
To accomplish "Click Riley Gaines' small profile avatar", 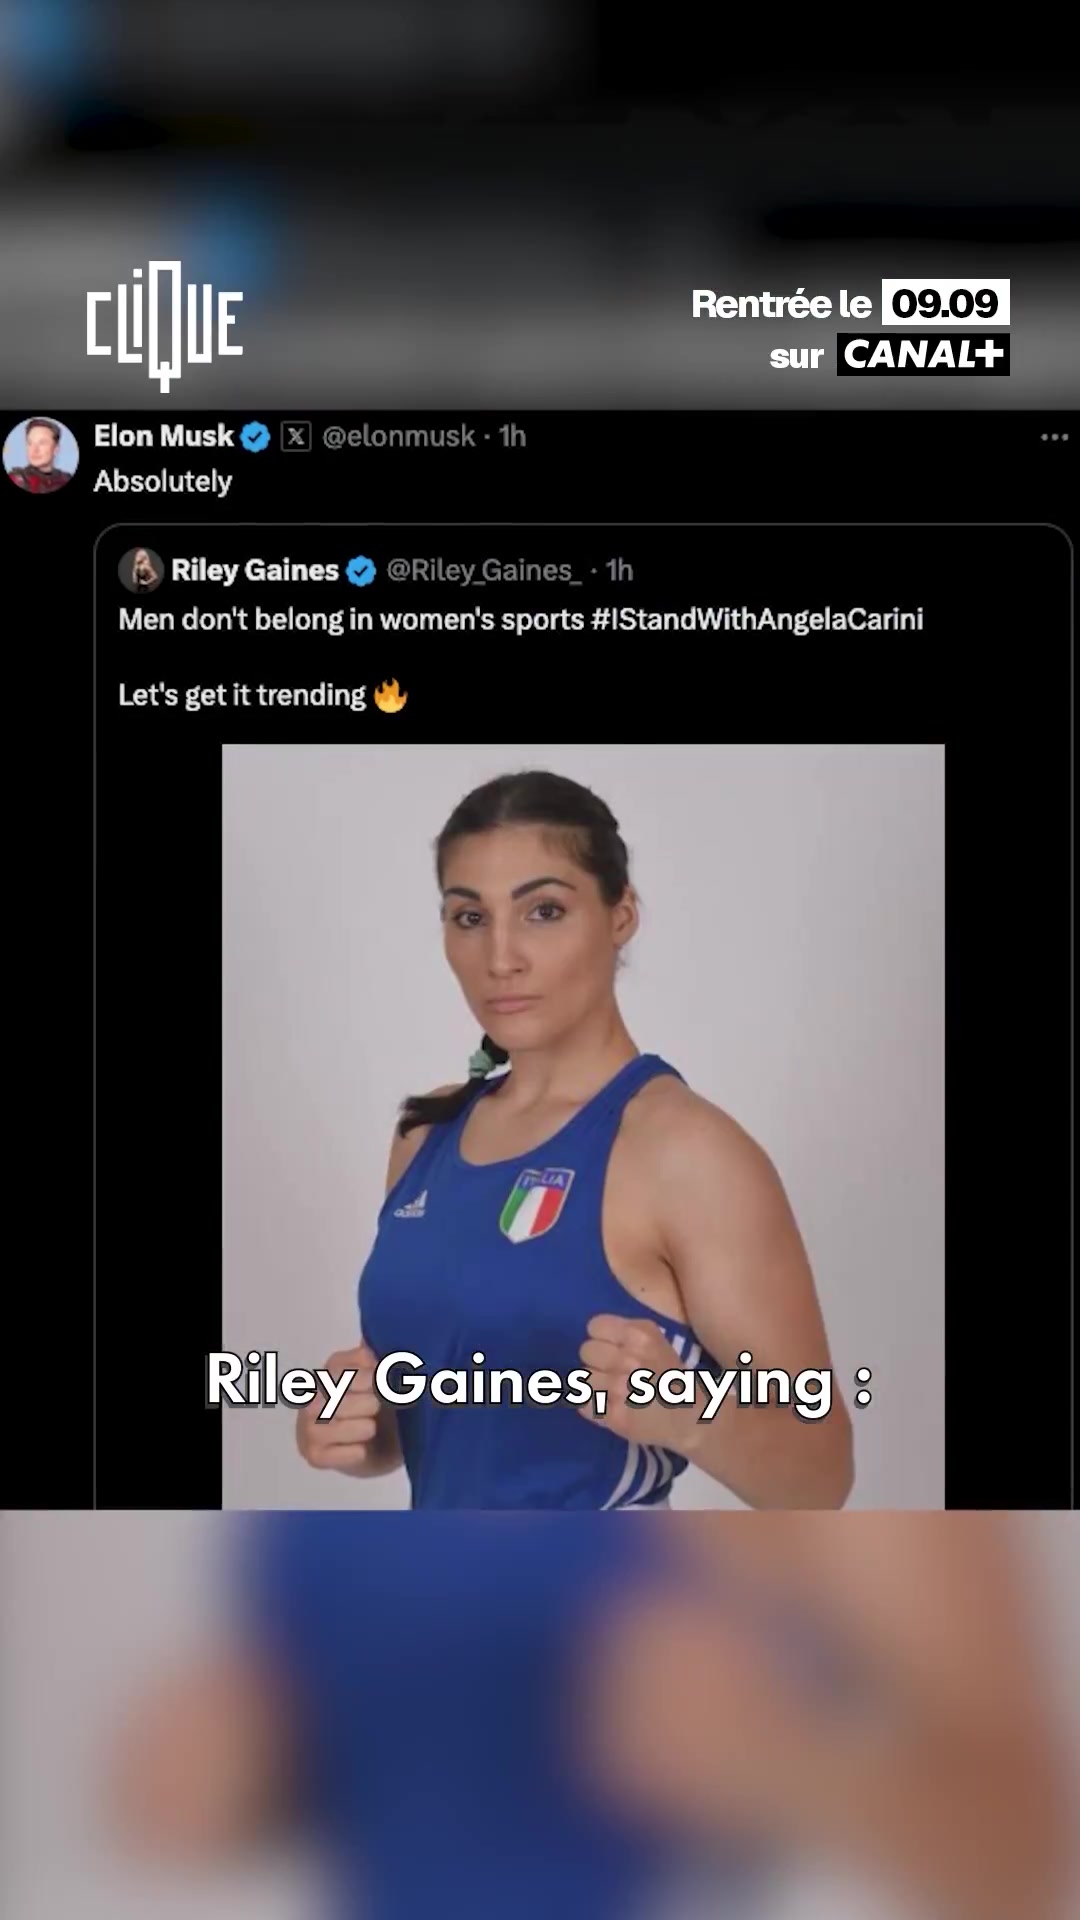I will 141,570.
